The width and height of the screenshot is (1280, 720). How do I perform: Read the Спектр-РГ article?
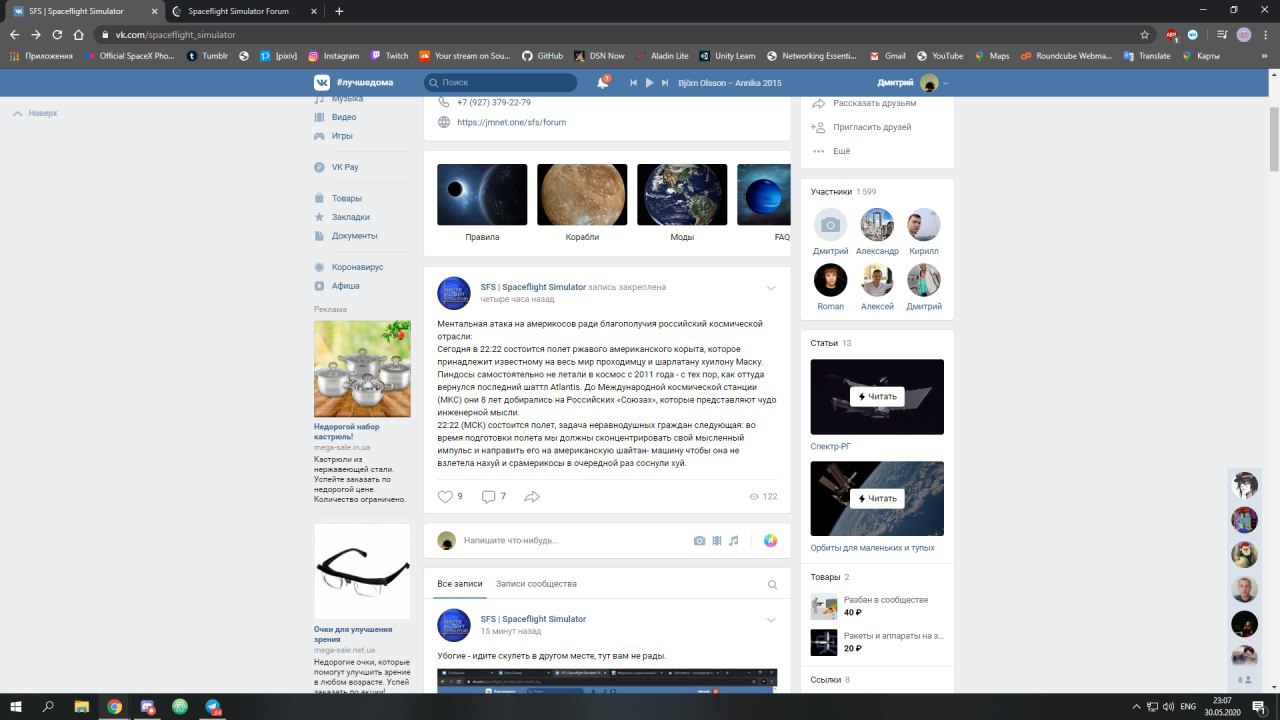click(877, 397)
